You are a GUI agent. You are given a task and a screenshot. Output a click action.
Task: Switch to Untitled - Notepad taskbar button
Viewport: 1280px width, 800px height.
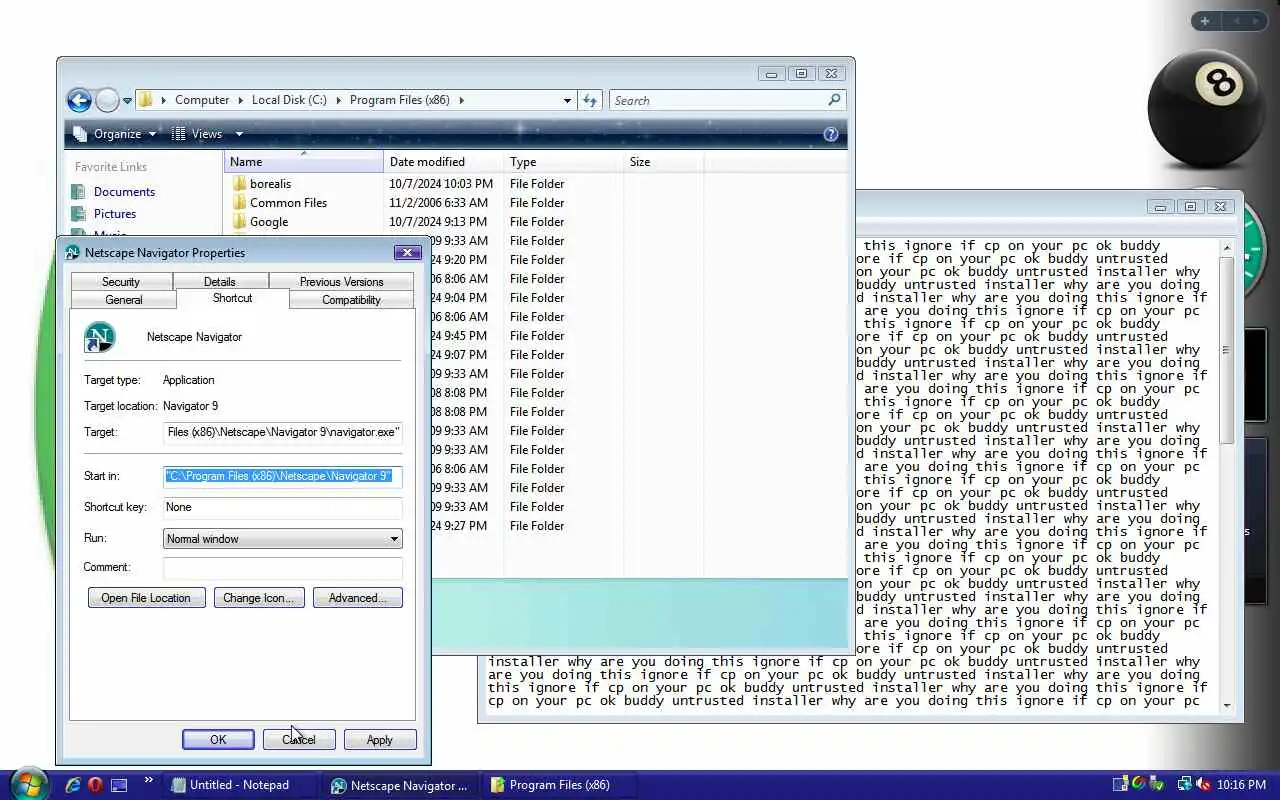(240, 785)
